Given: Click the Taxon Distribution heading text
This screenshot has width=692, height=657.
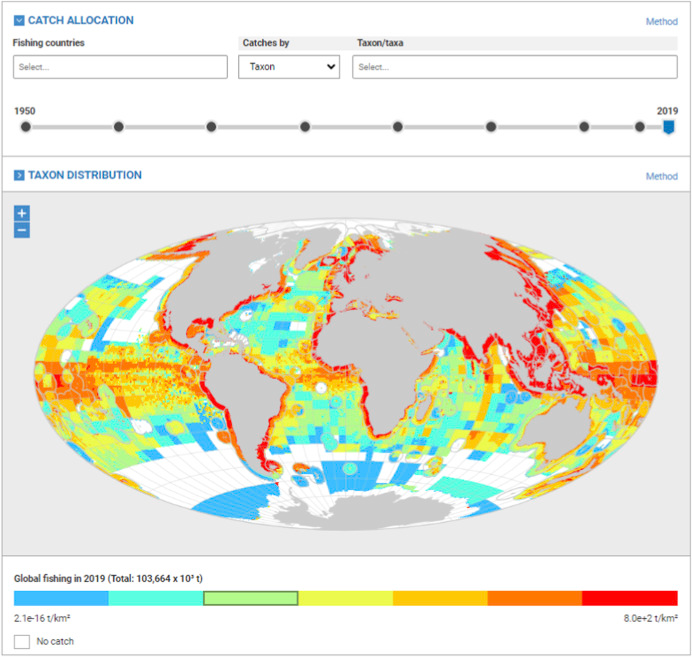Looking at the screenshot, I should [x=85, y=175].
